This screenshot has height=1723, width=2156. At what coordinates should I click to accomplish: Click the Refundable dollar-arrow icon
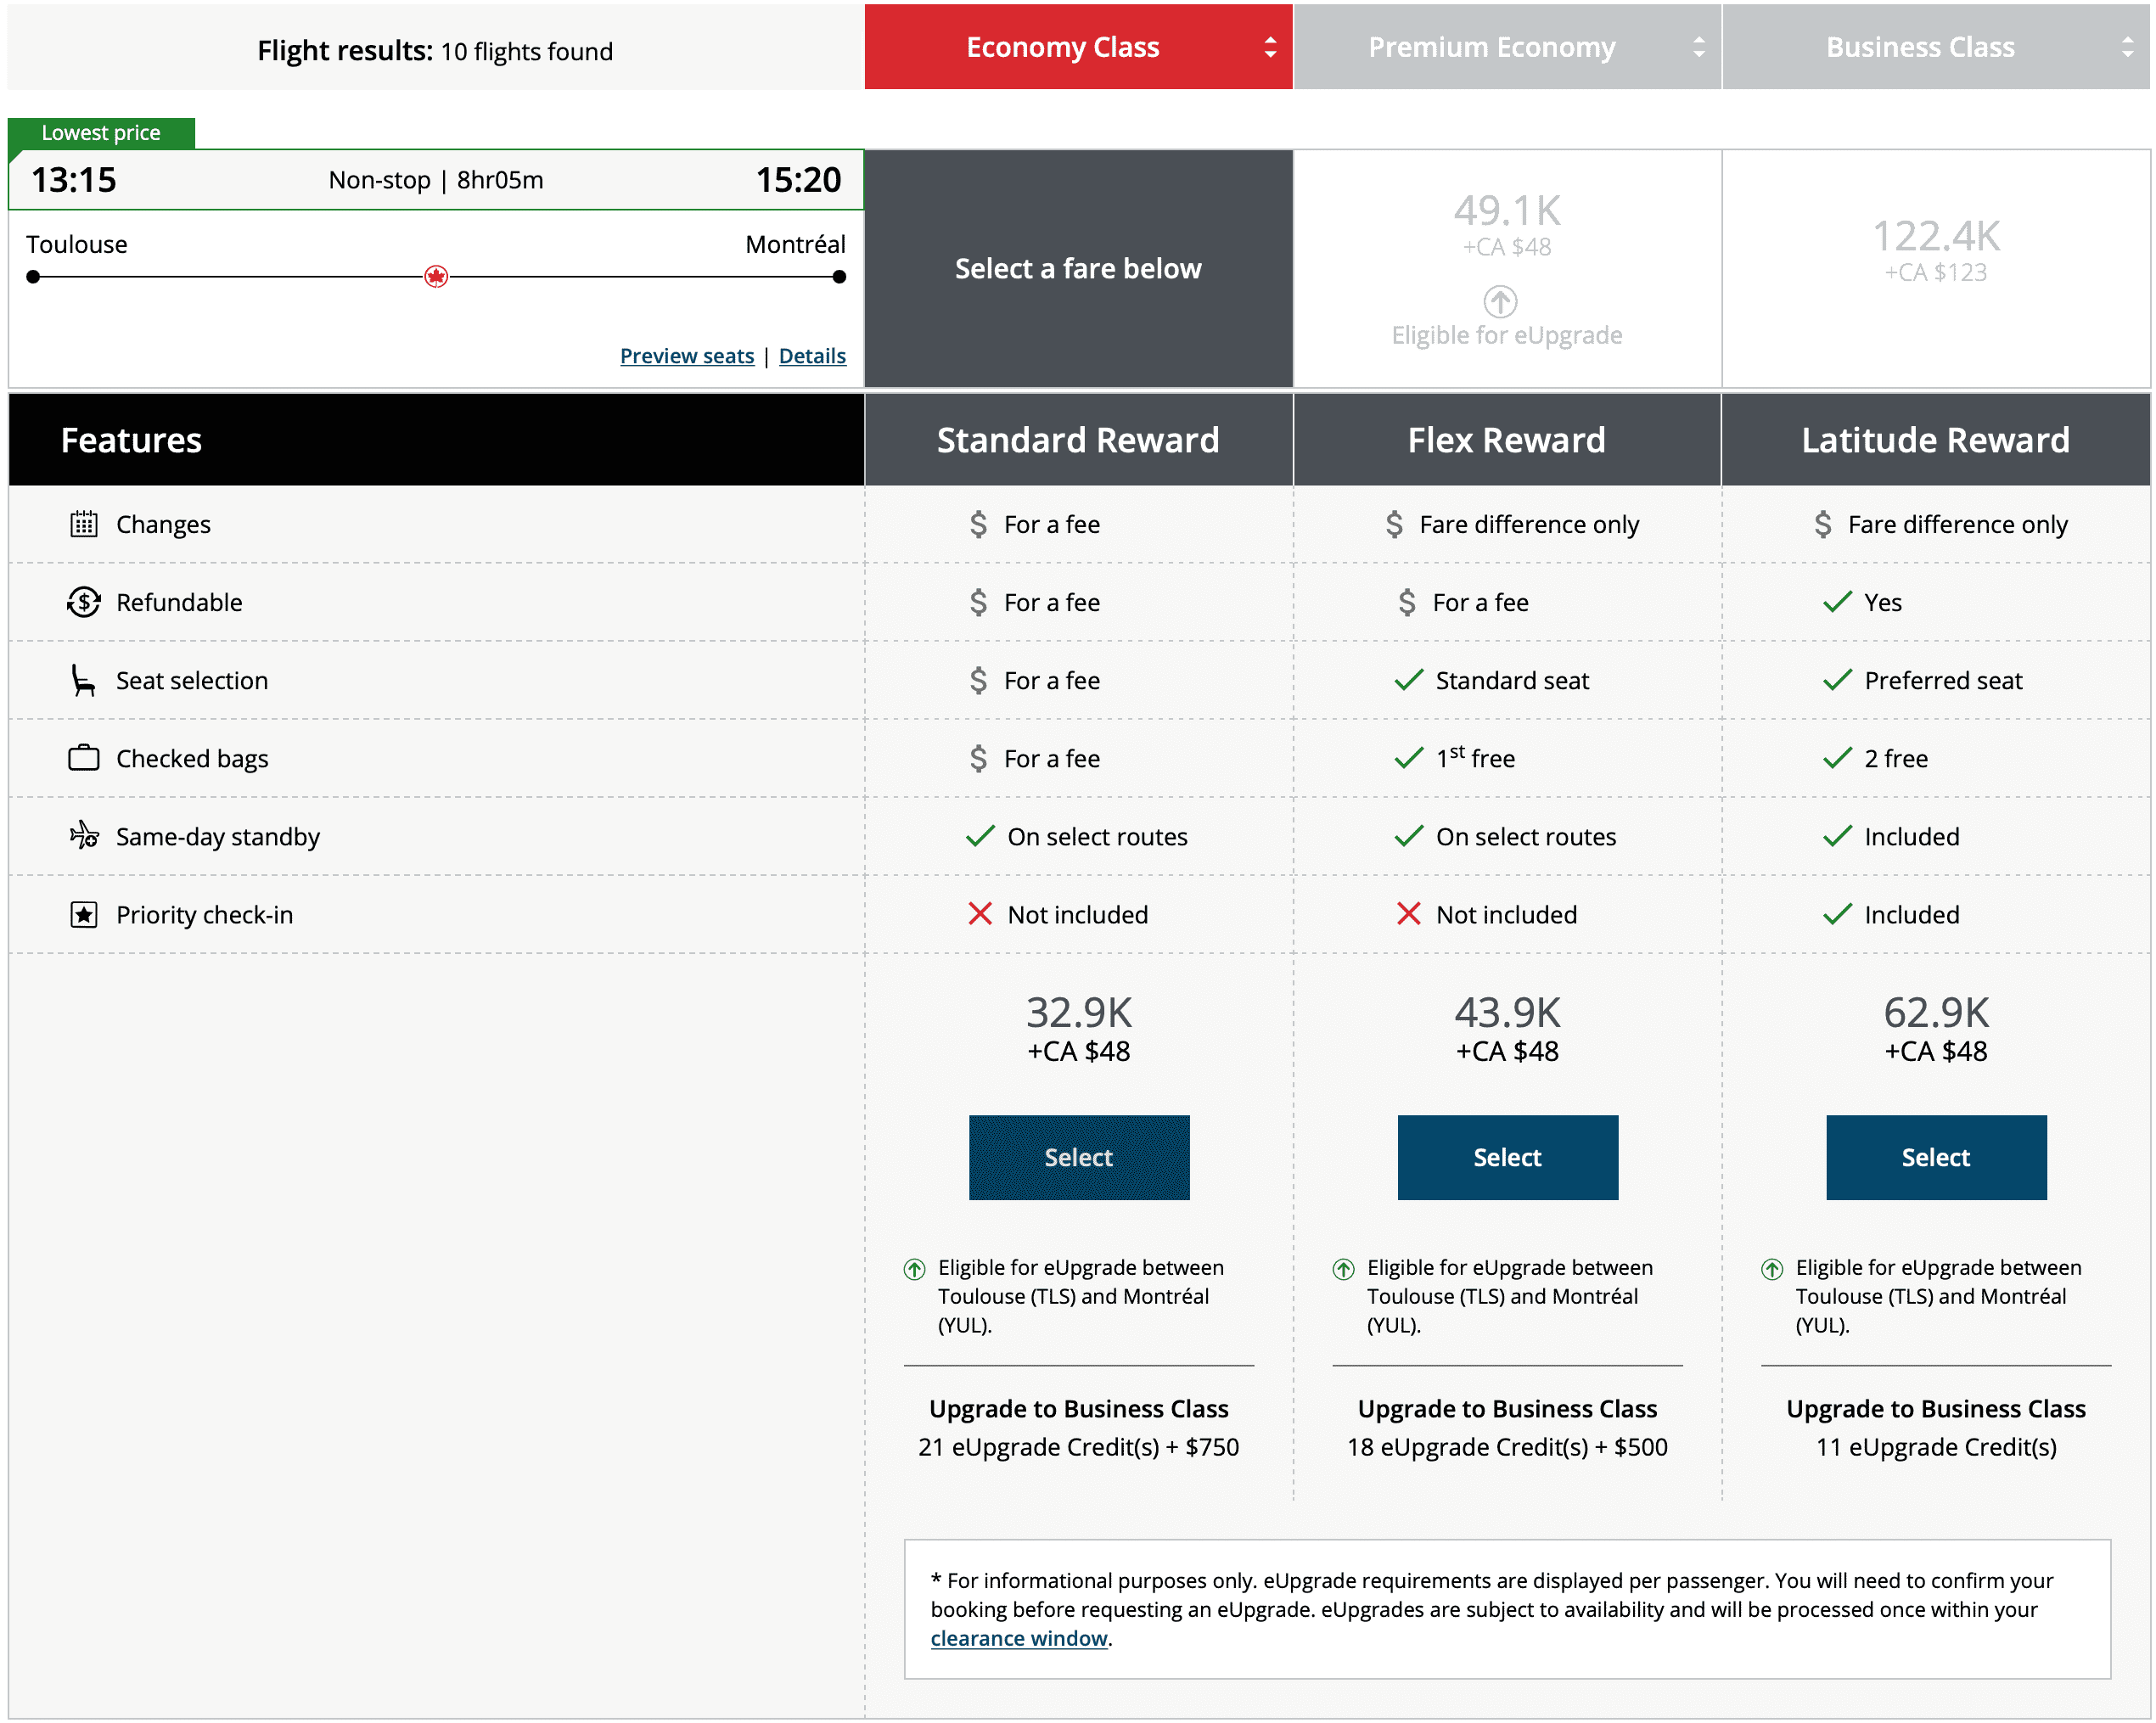[84, 602]
